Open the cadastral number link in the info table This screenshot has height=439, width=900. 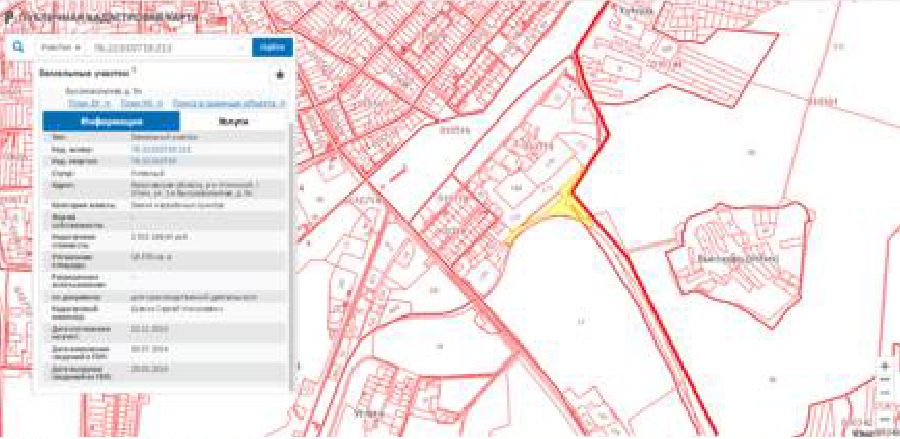pos(153,149)
